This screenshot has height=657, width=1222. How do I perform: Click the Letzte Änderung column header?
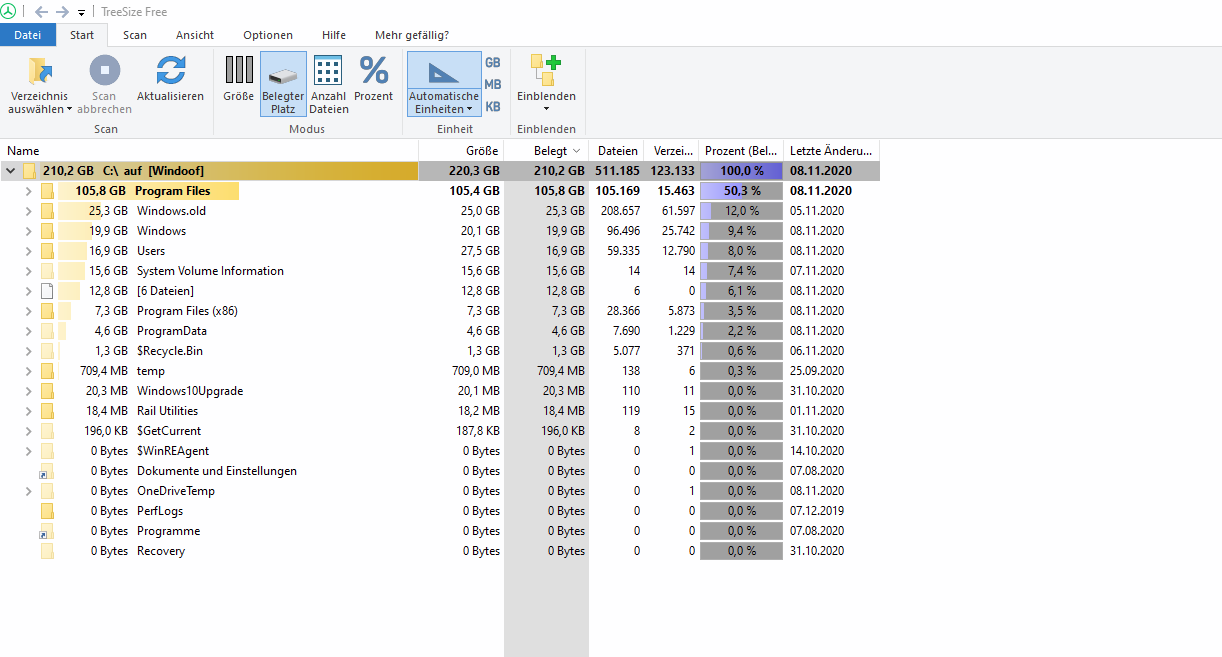830,151
